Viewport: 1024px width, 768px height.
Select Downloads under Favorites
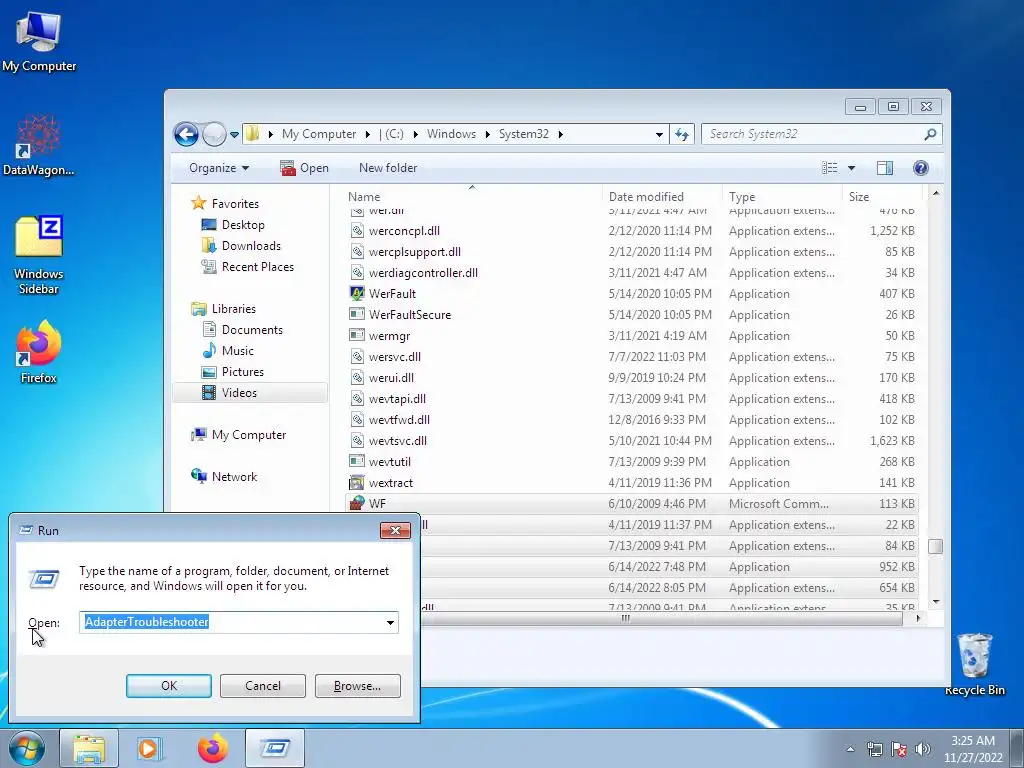(x=251, y=246)
